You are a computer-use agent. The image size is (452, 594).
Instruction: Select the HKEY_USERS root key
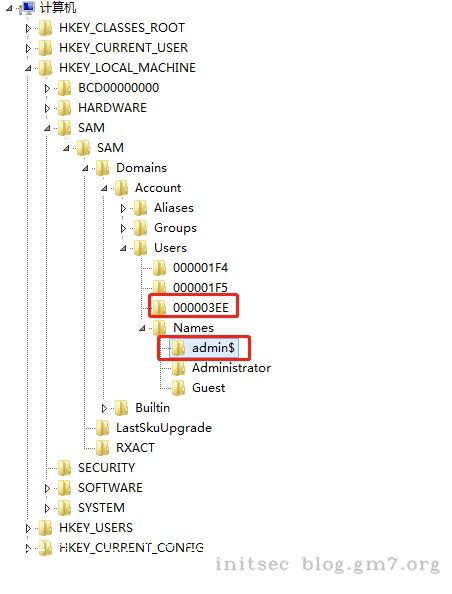(96, 528)
